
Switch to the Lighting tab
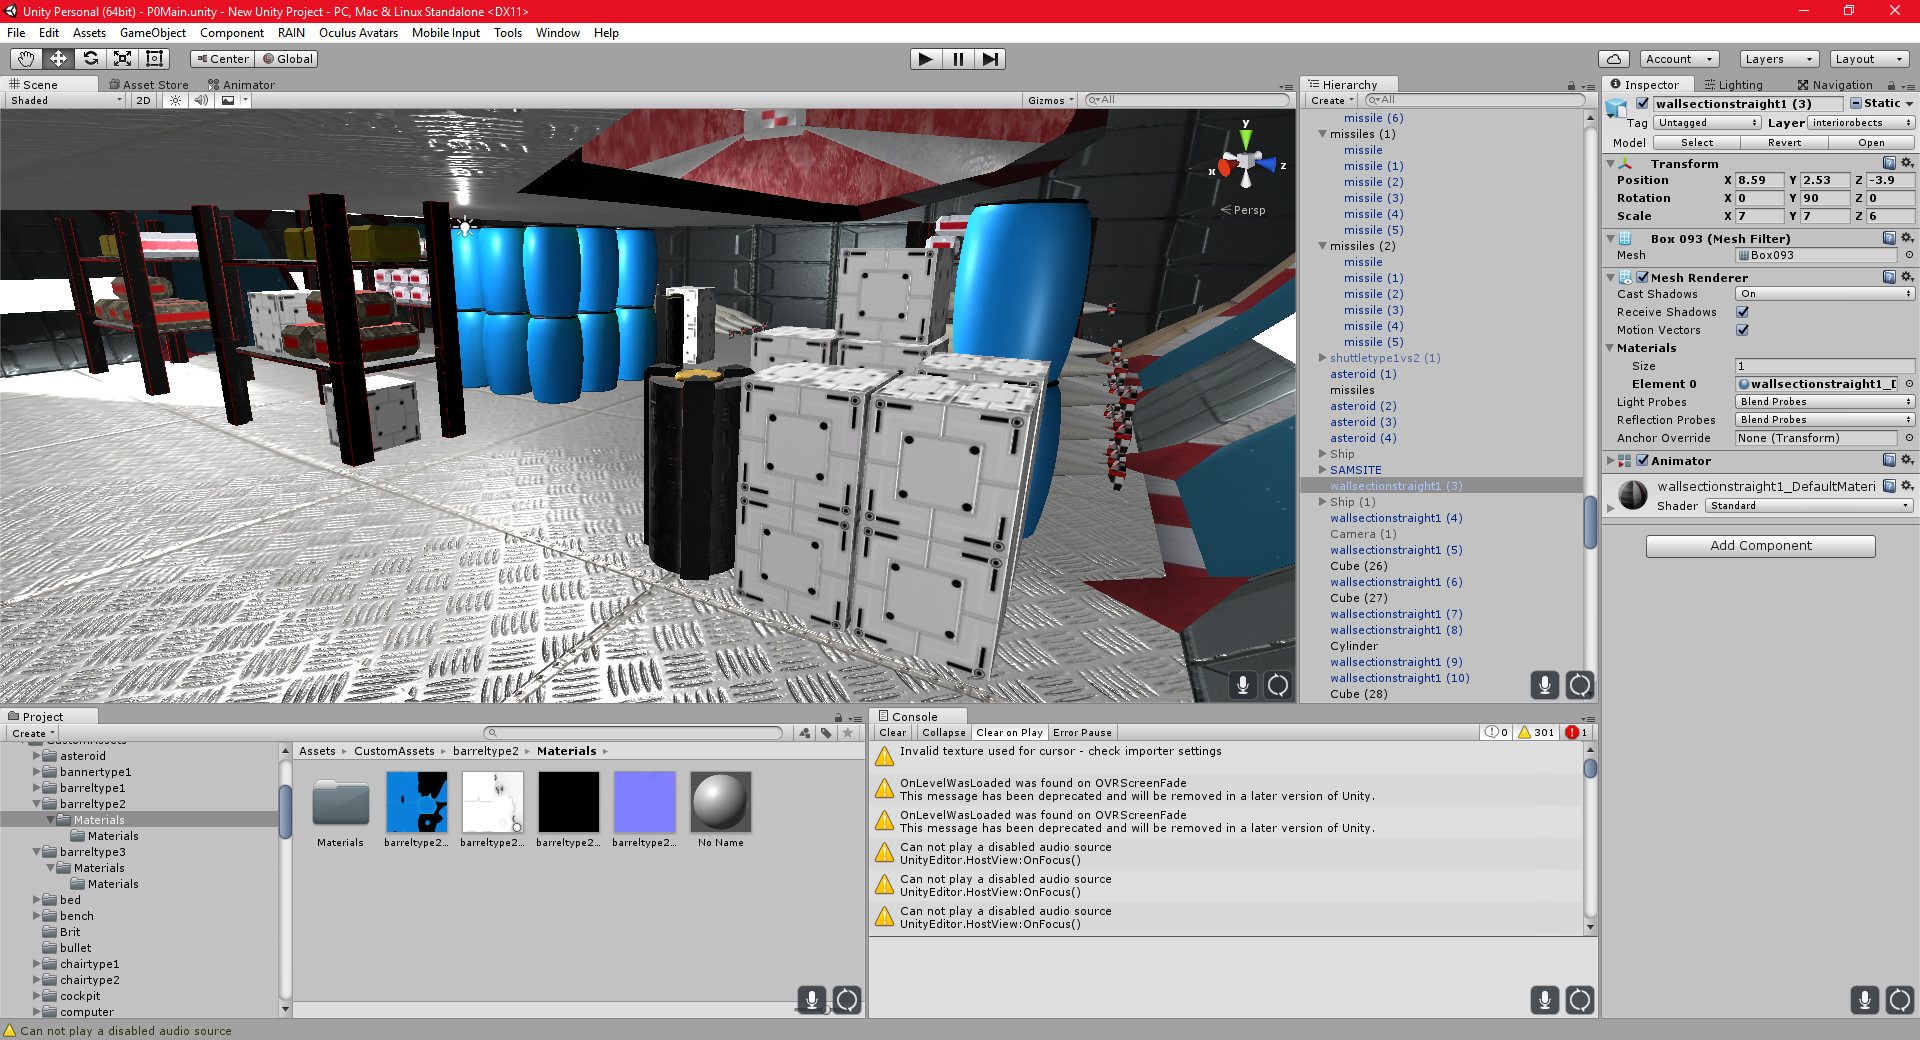tap(1734, 85)
